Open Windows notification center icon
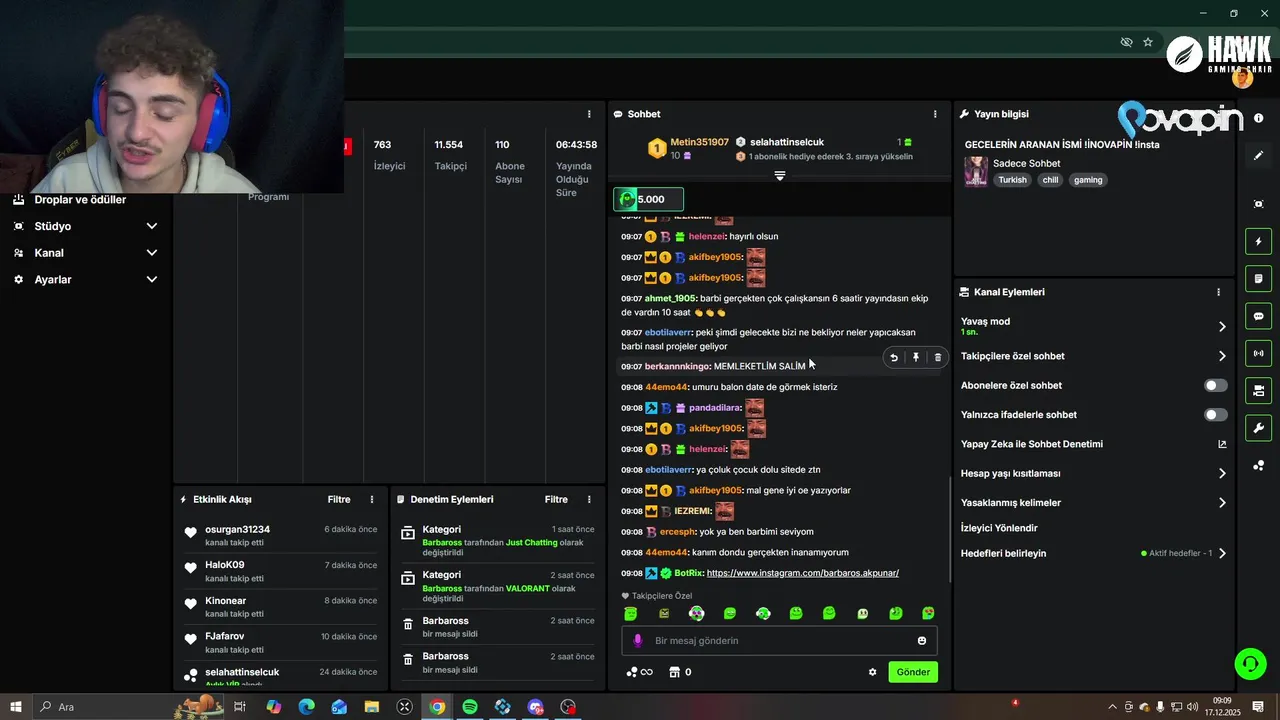Viewport: 1280px width, 720px height. [x=1258, y=707]
